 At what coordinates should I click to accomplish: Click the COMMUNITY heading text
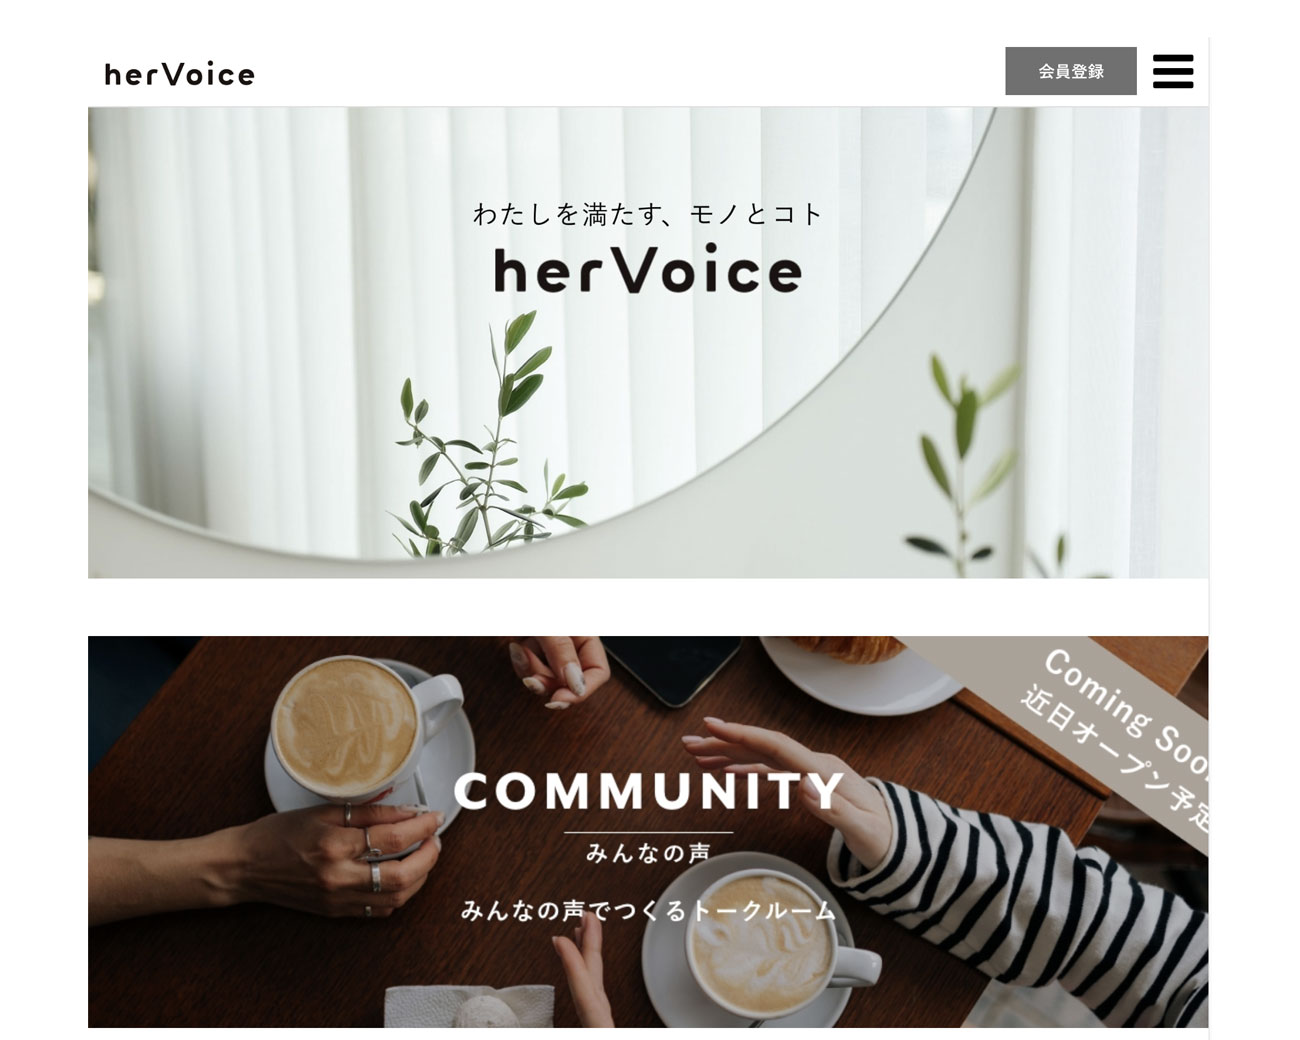point(649,791)
